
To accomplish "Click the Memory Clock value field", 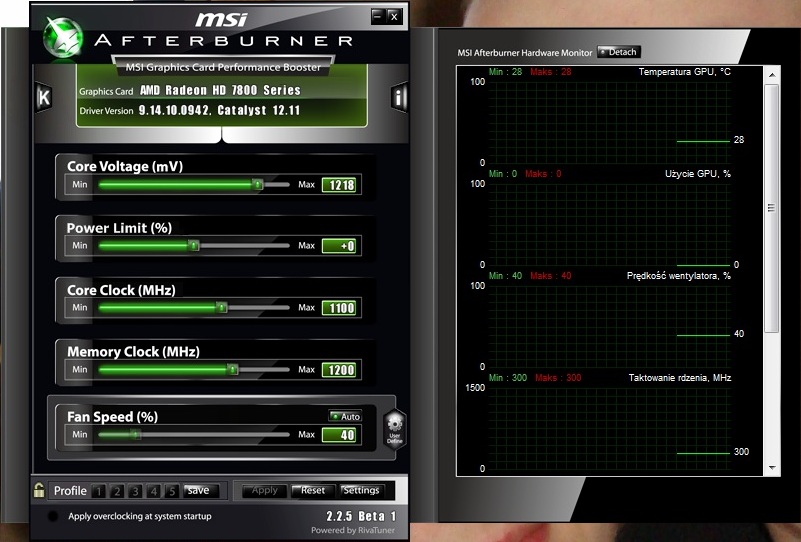I will coord(339,370).
